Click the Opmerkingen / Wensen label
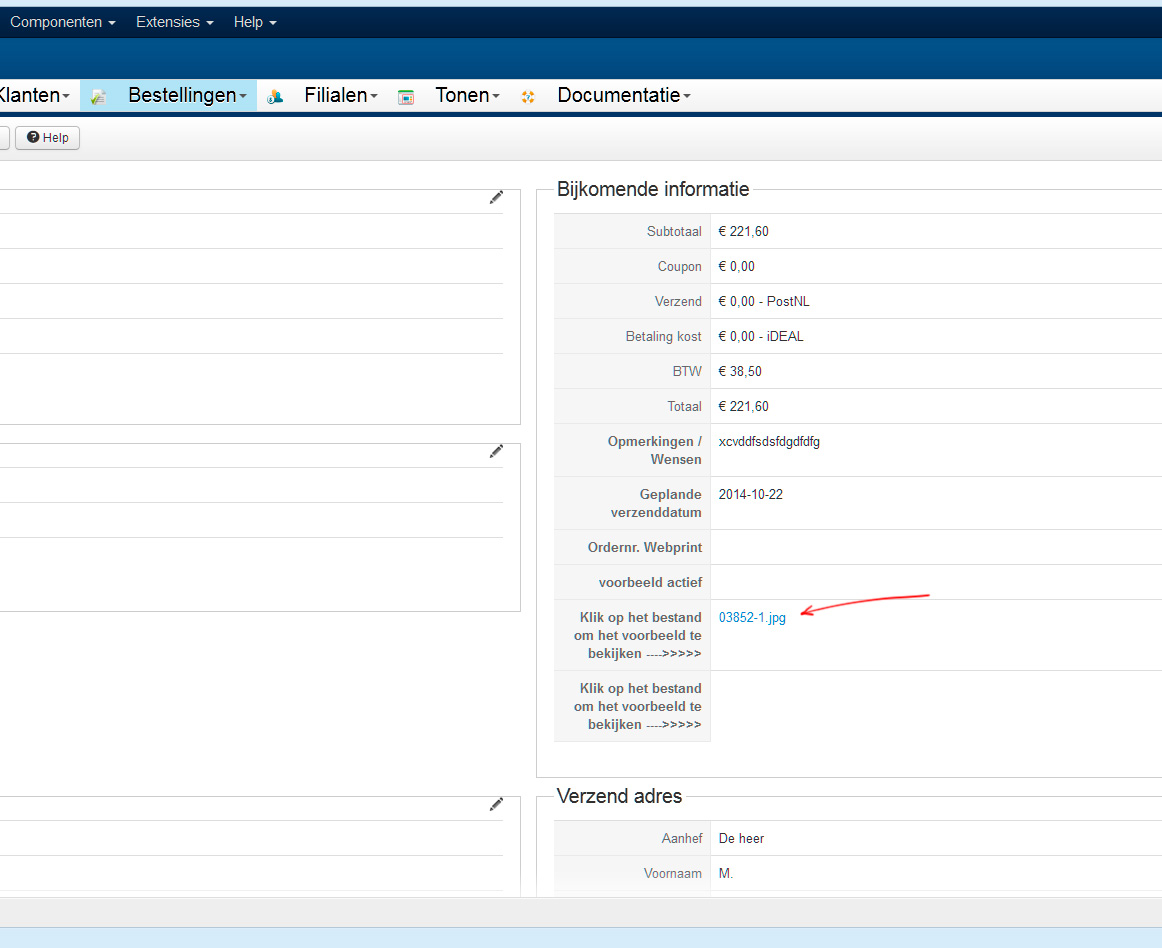This screenshot has height=948, width=1162. 654,451
